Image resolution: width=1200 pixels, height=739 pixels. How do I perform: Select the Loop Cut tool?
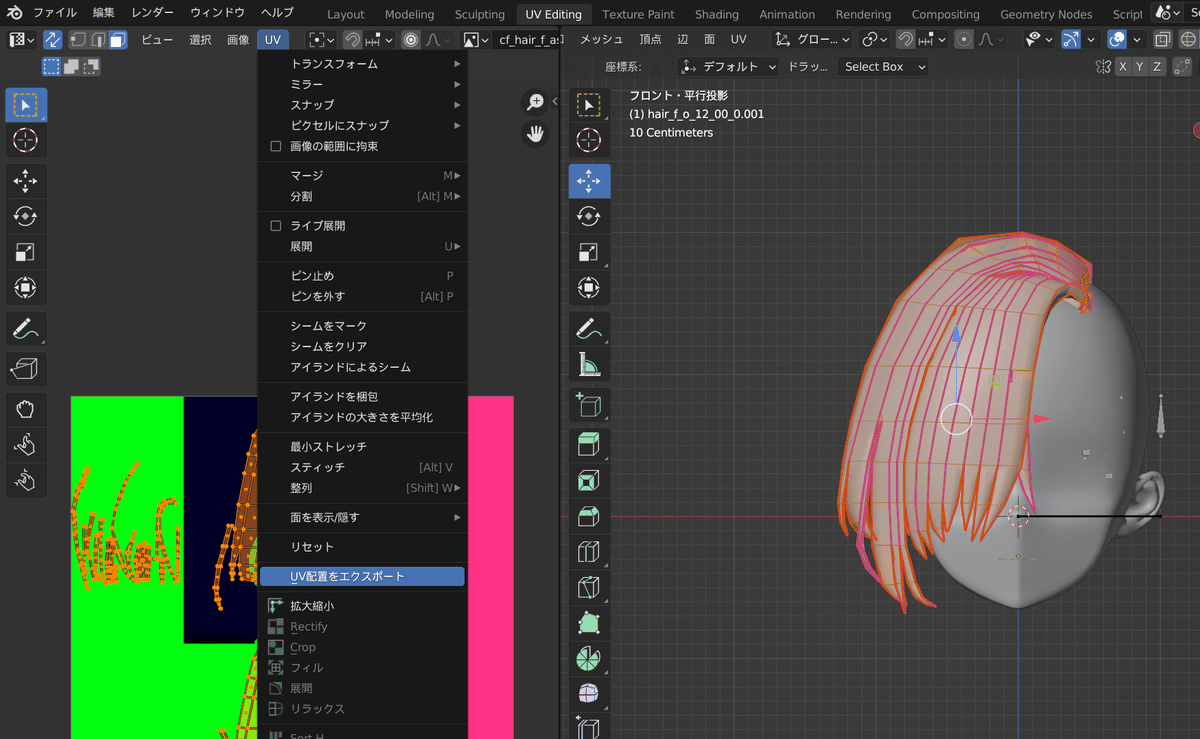click(x=589, y=552)
